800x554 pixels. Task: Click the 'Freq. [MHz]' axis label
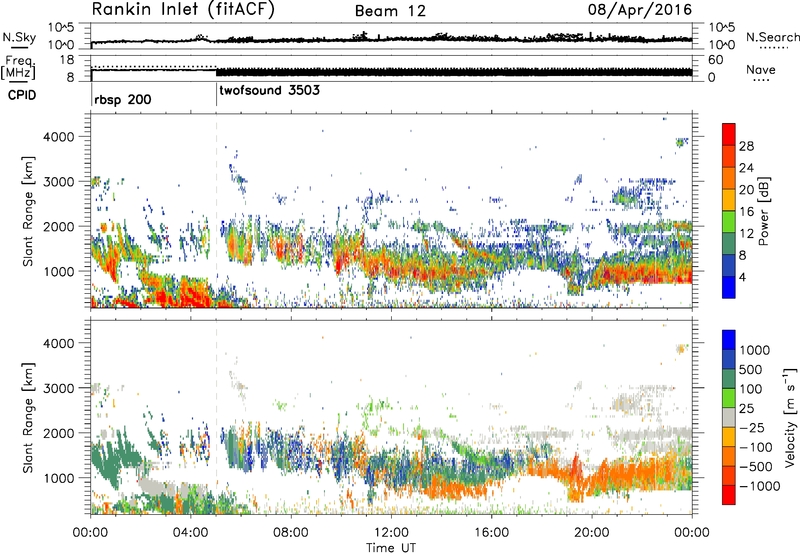(x=19, y=67)
